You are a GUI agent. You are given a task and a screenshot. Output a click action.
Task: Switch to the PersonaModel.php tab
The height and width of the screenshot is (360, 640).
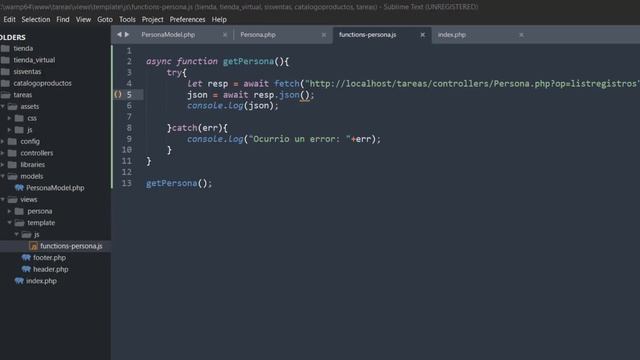click(168, 35)
